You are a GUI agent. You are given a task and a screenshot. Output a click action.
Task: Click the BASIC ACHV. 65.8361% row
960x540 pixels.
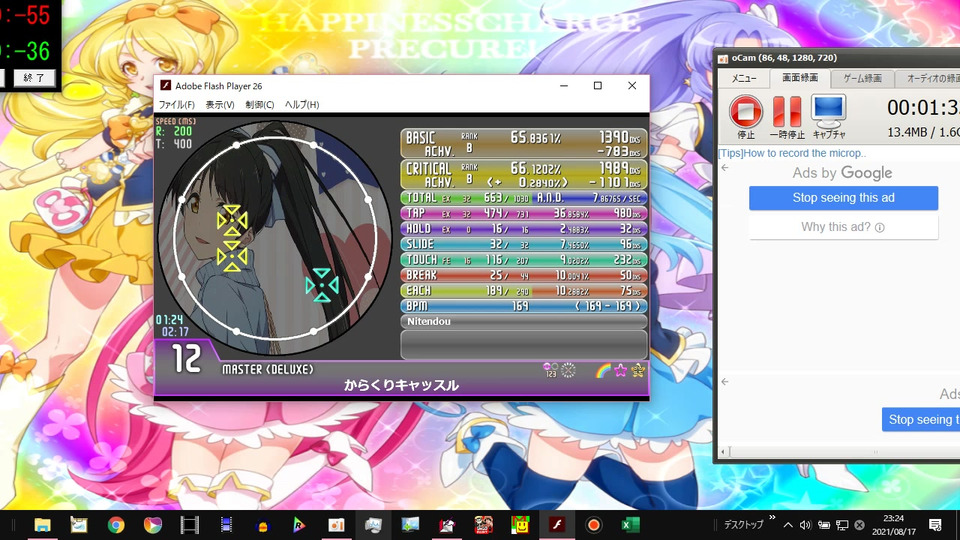coord(524,144)
